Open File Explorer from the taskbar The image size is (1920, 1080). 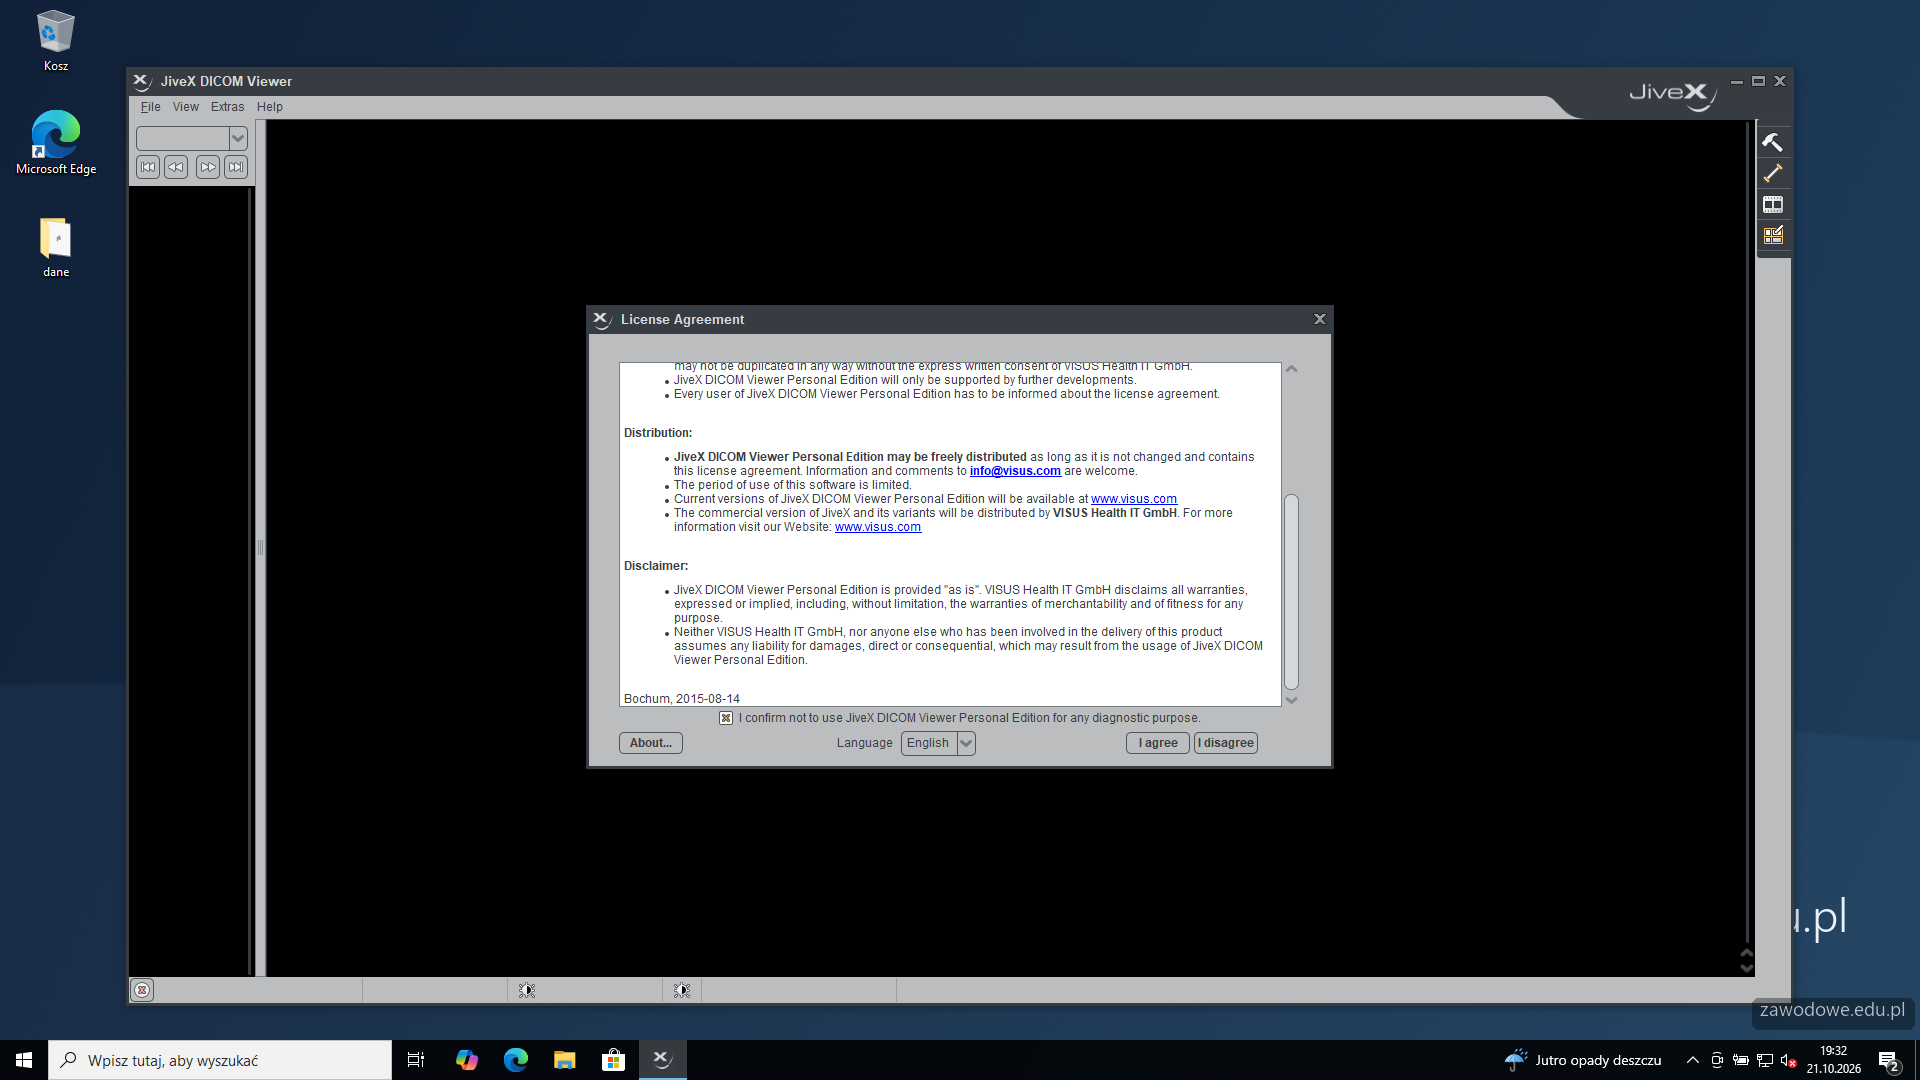click(x=565, y=1060)
